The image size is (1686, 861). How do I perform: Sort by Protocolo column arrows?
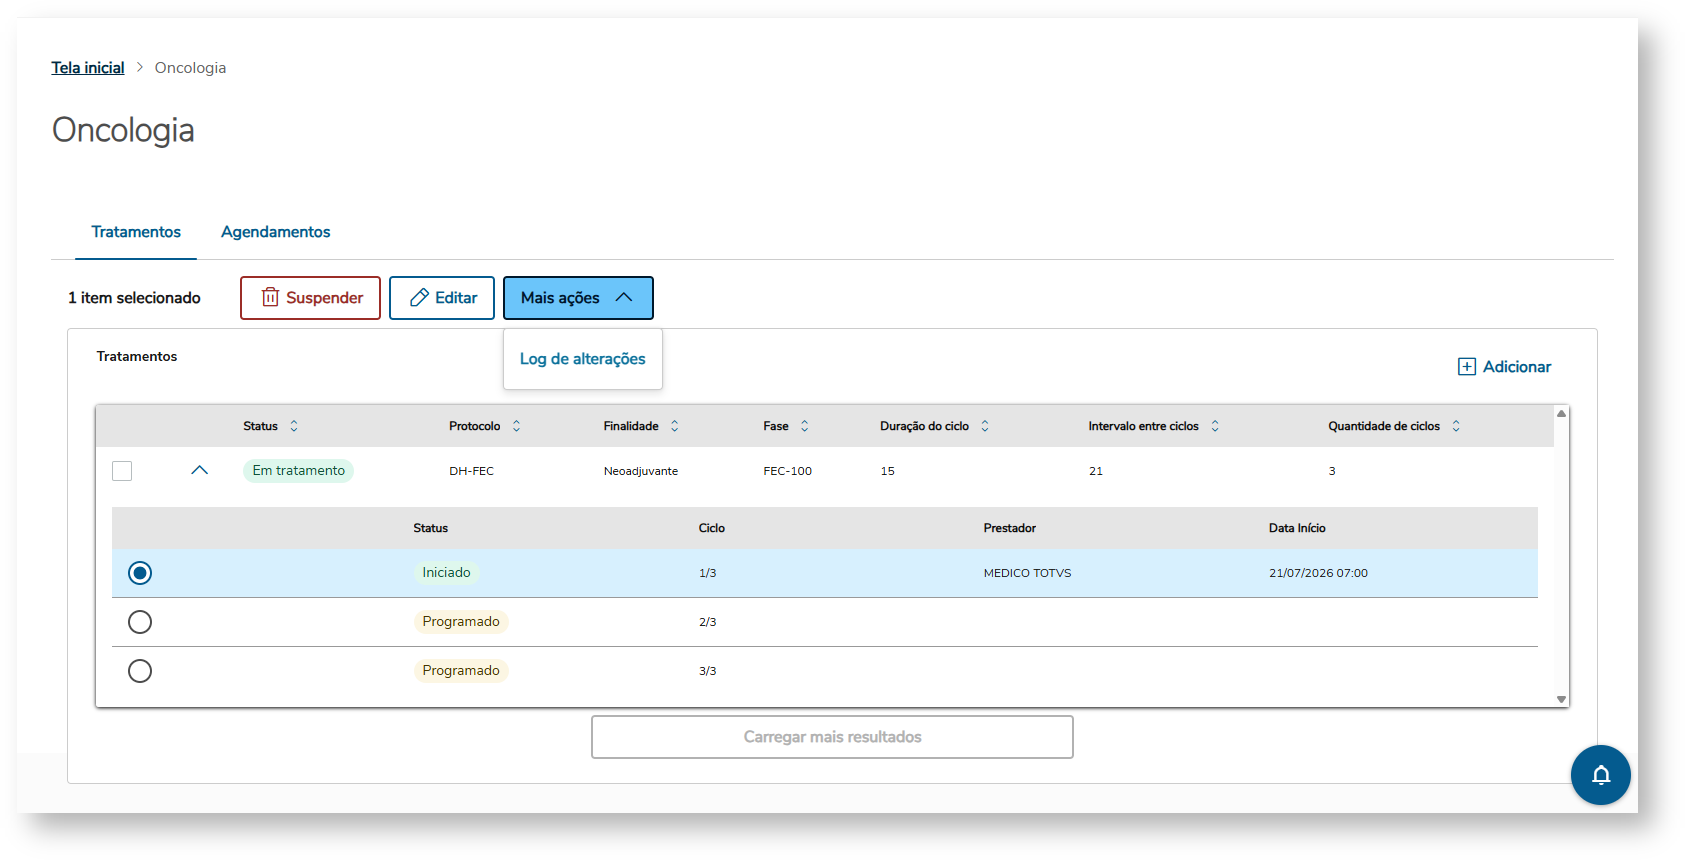(516, 426)
